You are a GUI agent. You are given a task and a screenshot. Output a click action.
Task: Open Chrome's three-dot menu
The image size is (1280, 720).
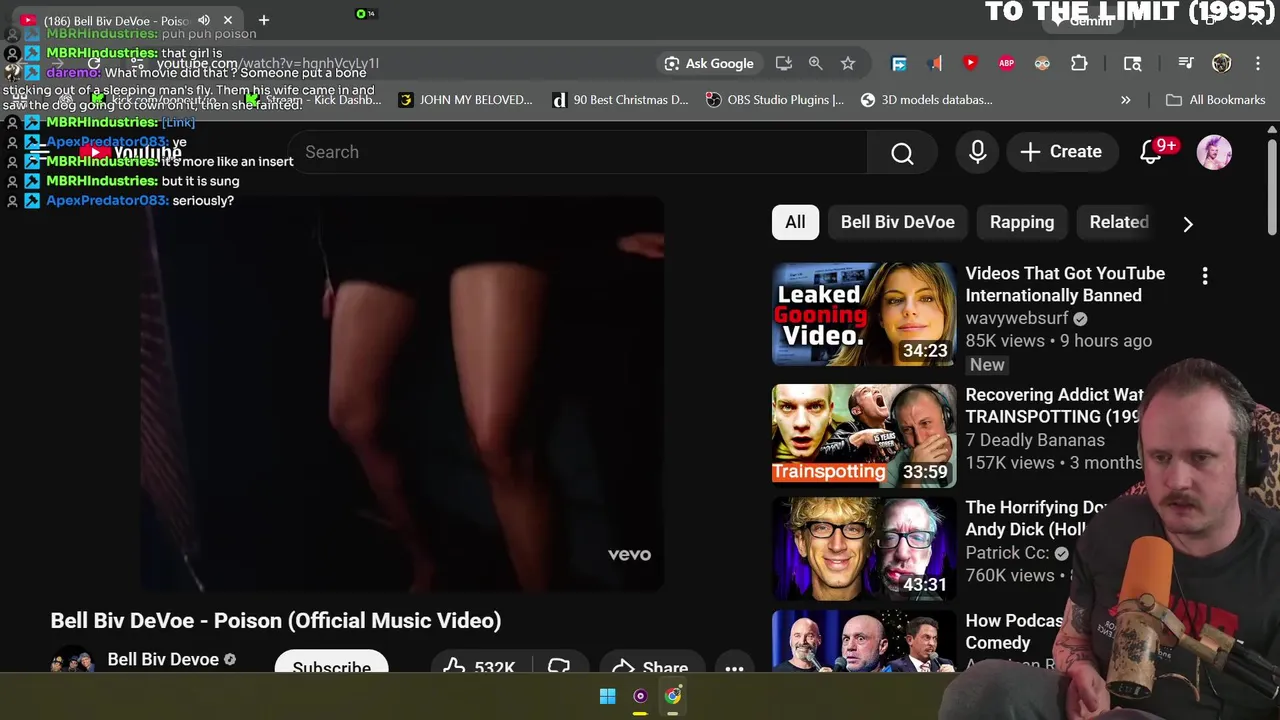point(1257,63)
